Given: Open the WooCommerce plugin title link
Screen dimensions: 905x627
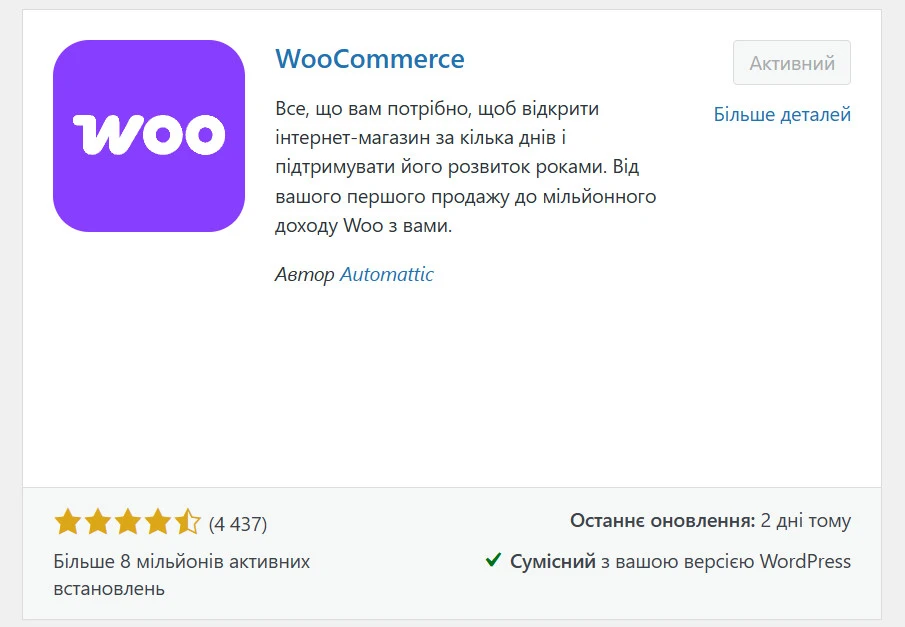Looking at the screenshot, I should pyautogui.click(x=370, y=59).
